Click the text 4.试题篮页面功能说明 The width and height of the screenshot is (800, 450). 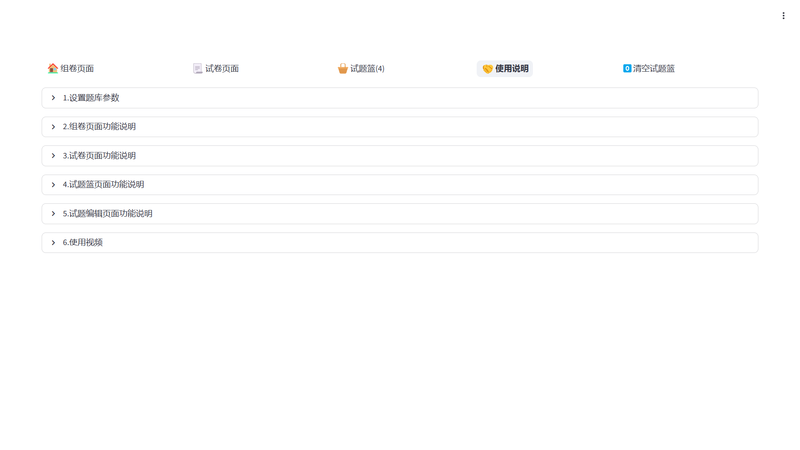click(103, 185)
